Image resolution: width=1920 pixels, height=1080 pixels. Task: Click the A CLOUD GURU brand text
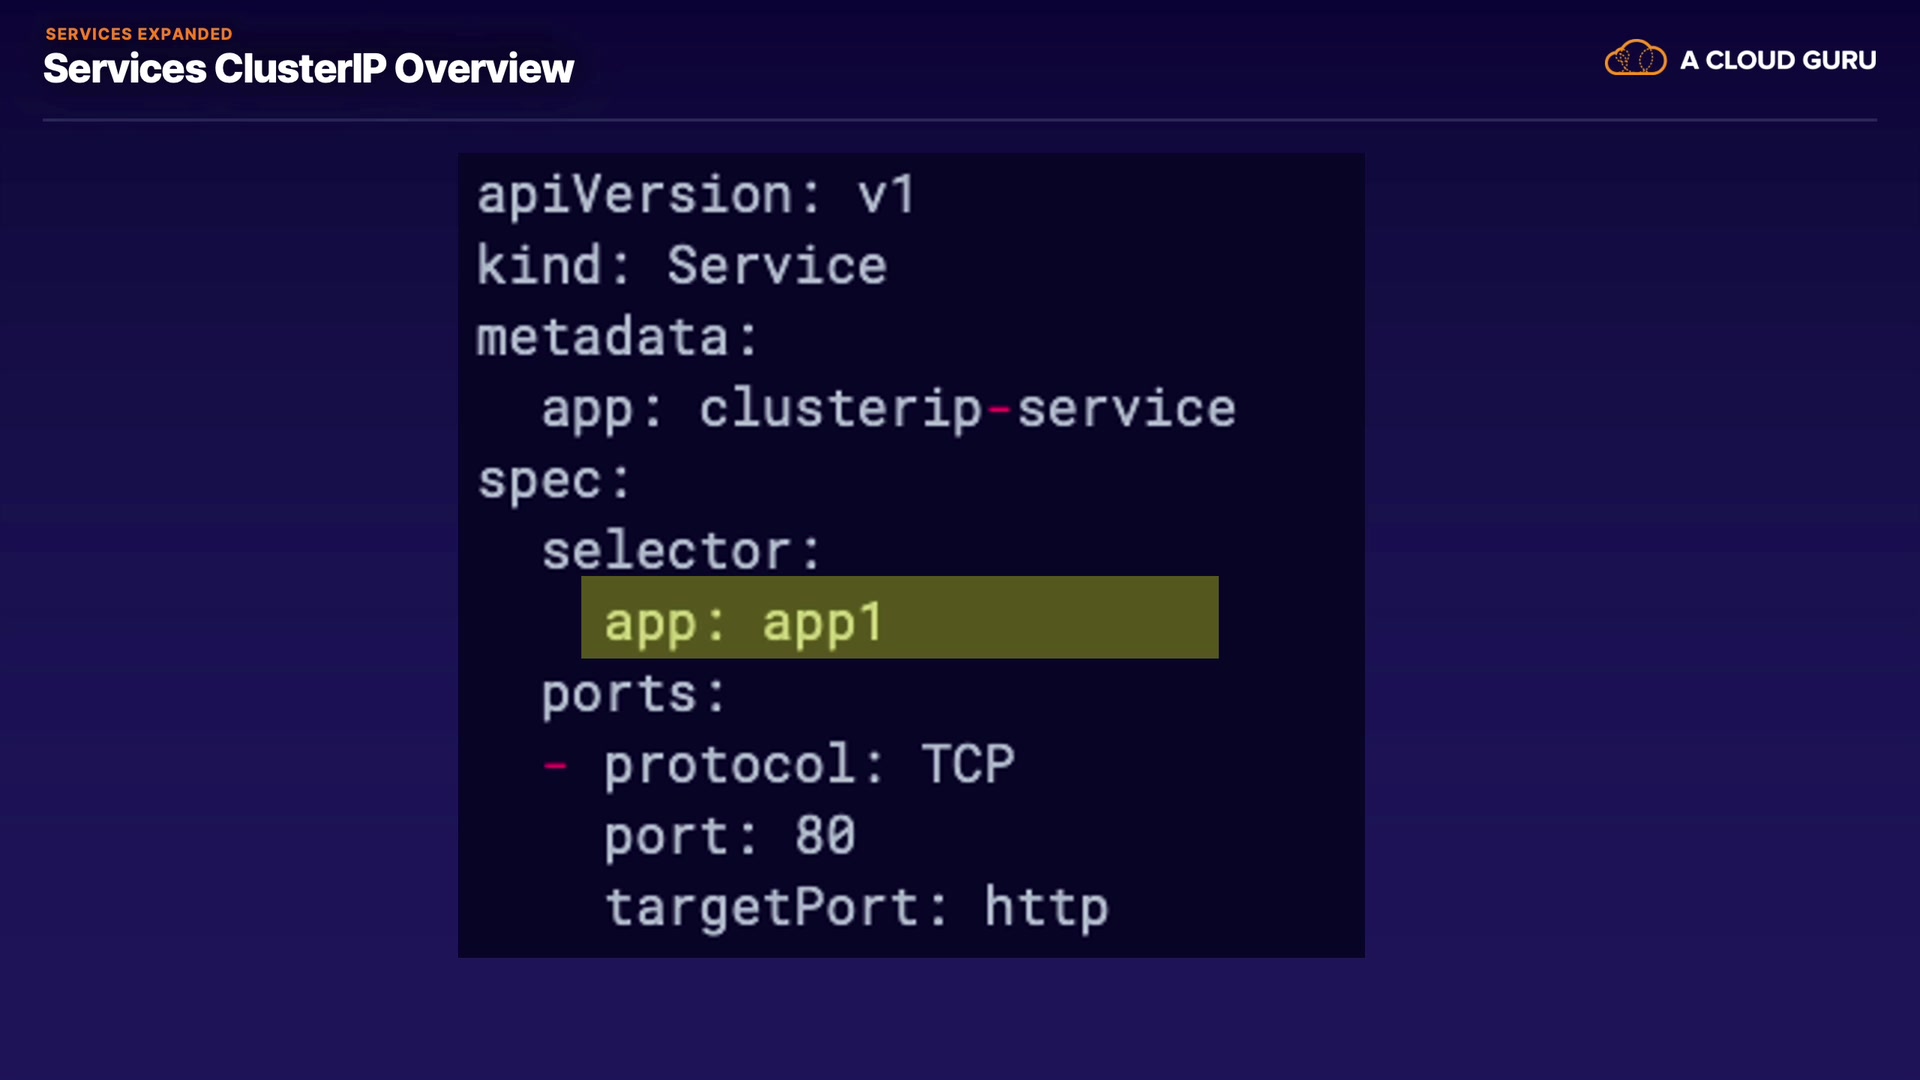pyautogui.click(x=1777, y=61)
